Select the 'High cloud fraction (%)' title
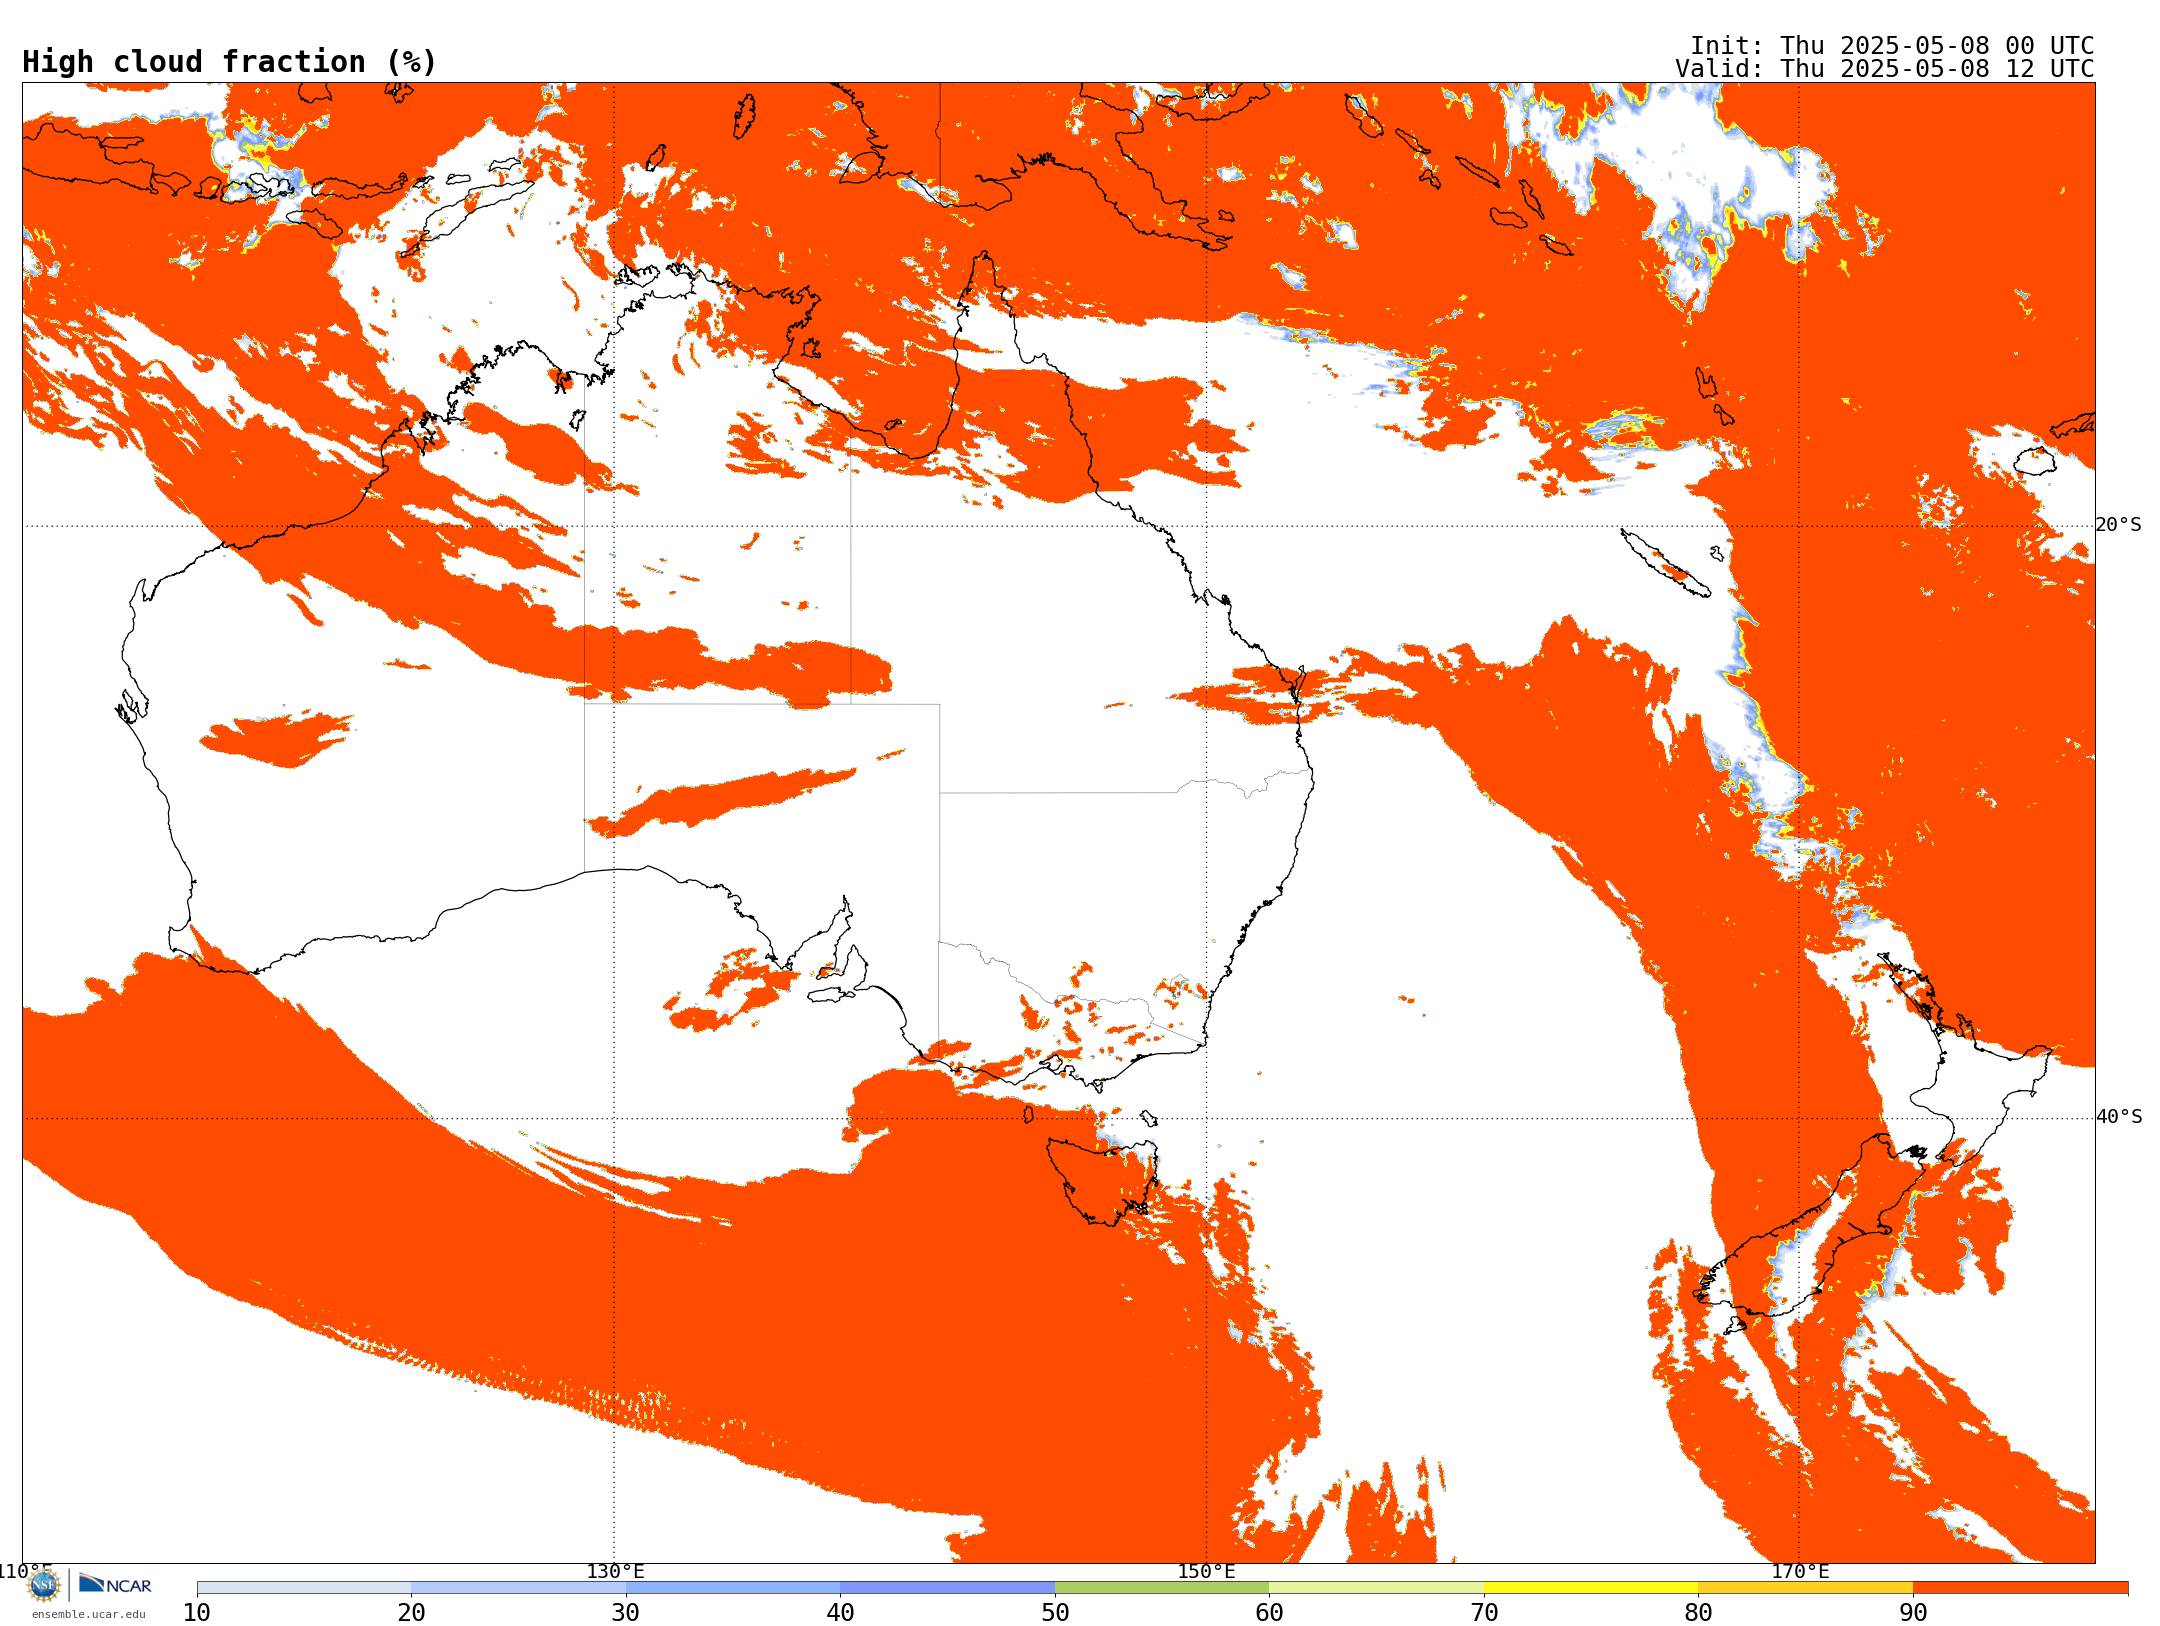This screenshot has height=1626, width=2160. (x=229, y=62)
